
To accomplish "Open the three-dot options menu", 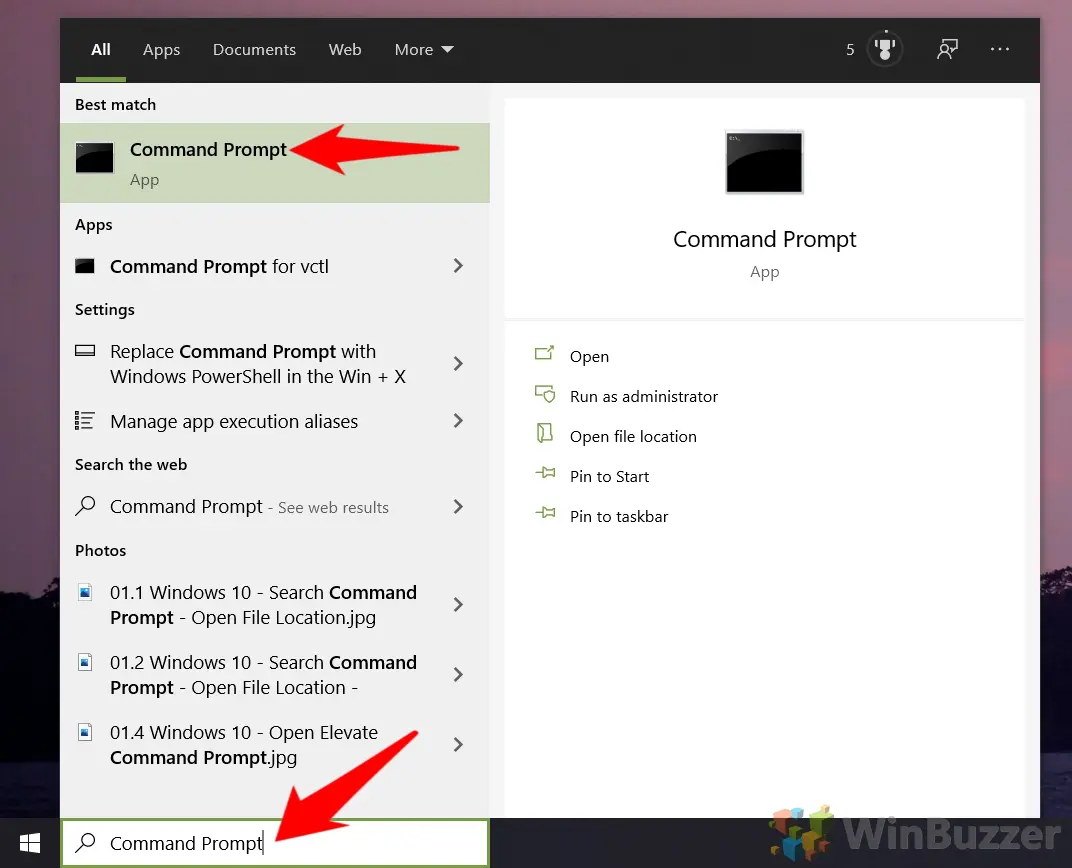I will coord(1000,49).
